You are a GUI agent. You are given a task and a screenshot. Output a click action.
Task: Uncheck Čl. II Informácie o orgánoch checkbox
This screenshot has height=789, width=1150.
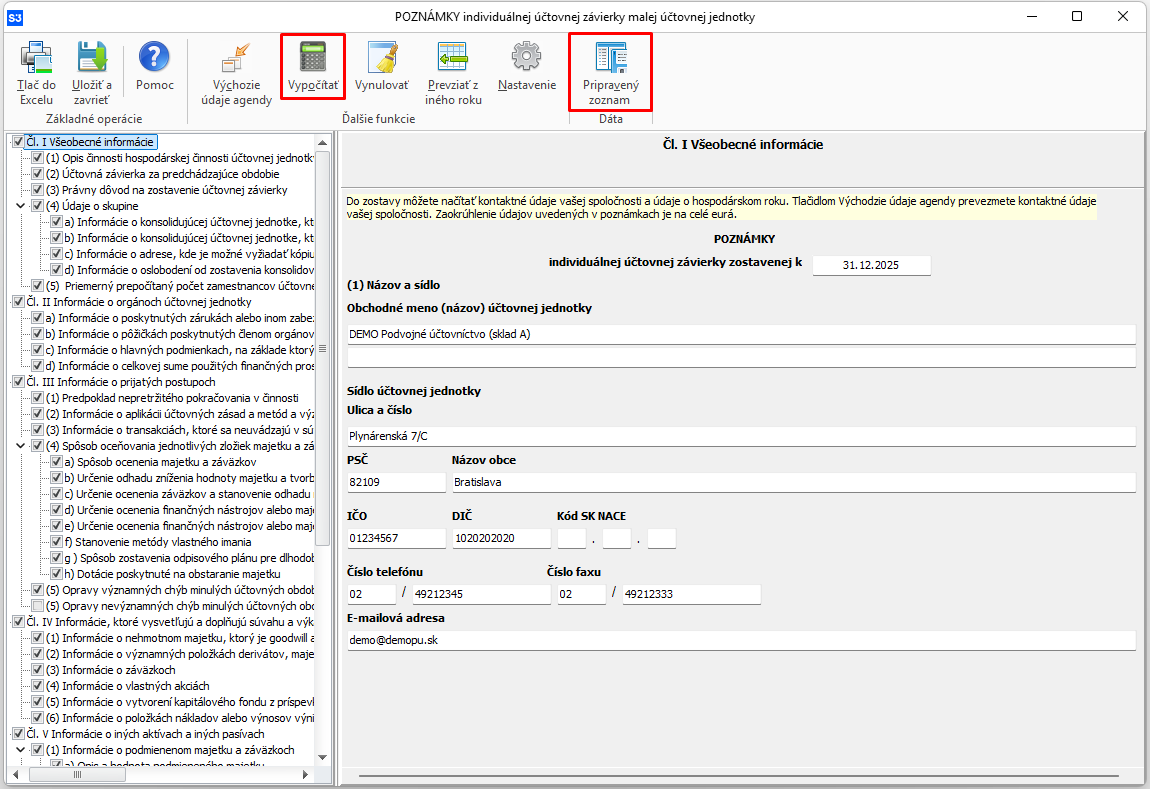18,302
